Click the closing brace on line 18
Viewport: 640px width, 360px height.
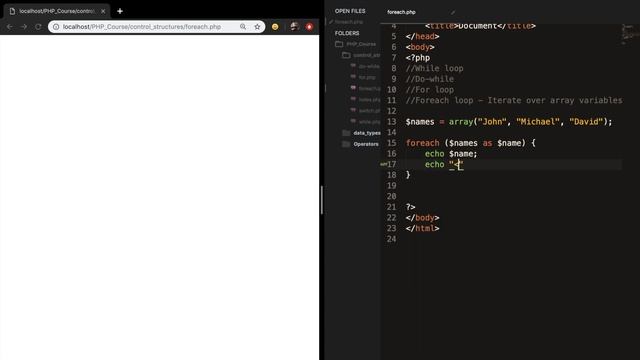408,175
